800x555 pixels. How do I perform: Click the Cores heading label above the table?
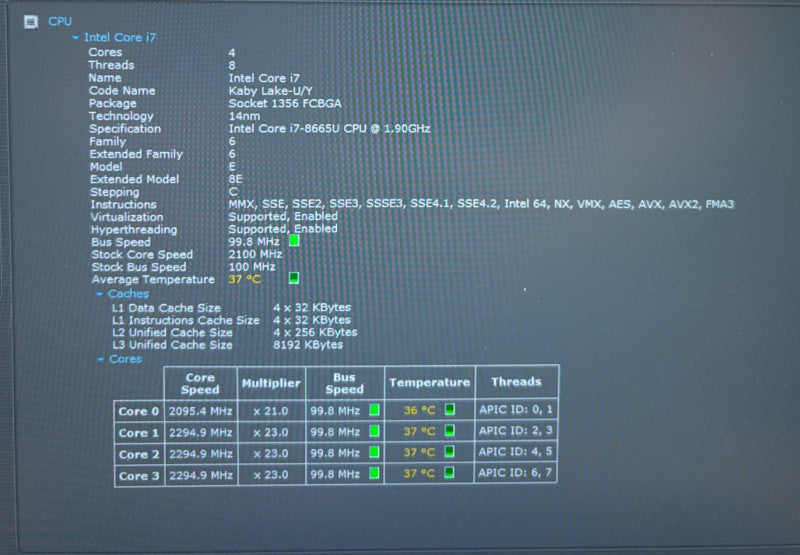tap(126, 359)
